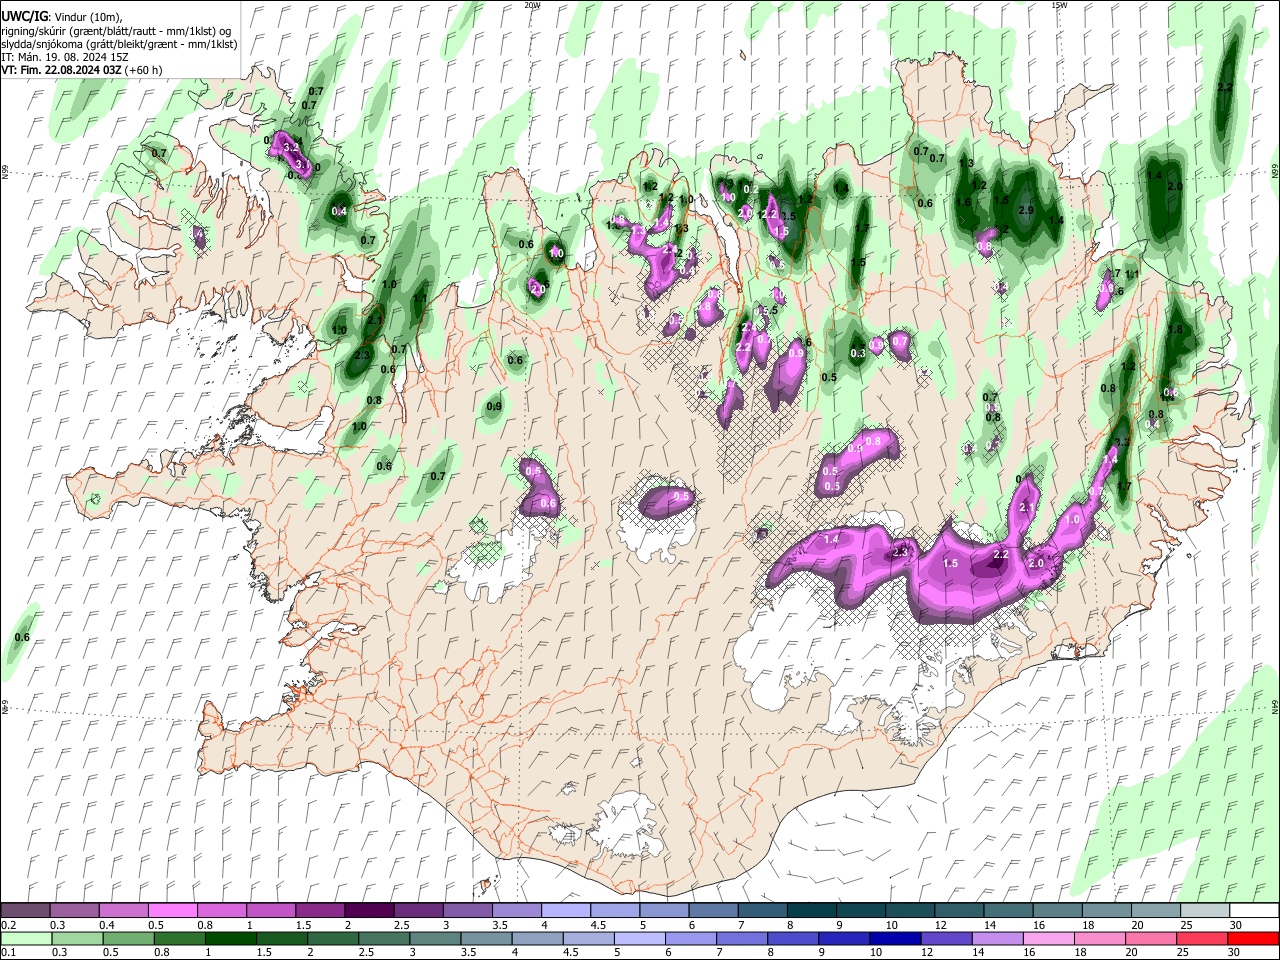This screenshot has width=1280, height=960.
Task: Click the 0.1 label in the rain legend
Action: click(8, 952)
